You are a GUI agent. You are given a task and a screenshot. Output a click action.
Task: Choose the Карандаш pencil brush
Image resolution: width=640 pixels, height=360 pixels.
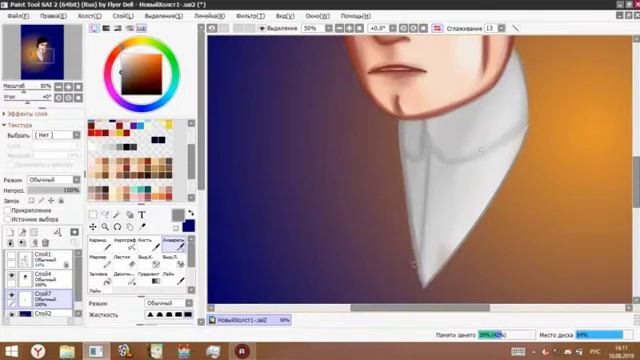100,244
